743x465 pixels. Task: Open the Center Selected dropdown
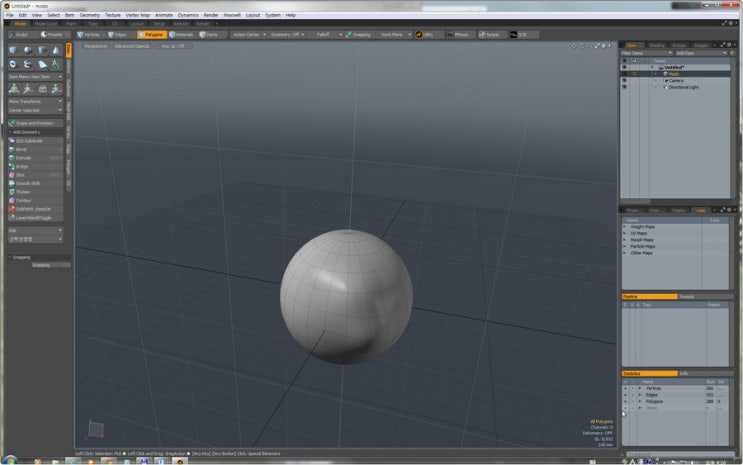[x=36, y=110]
